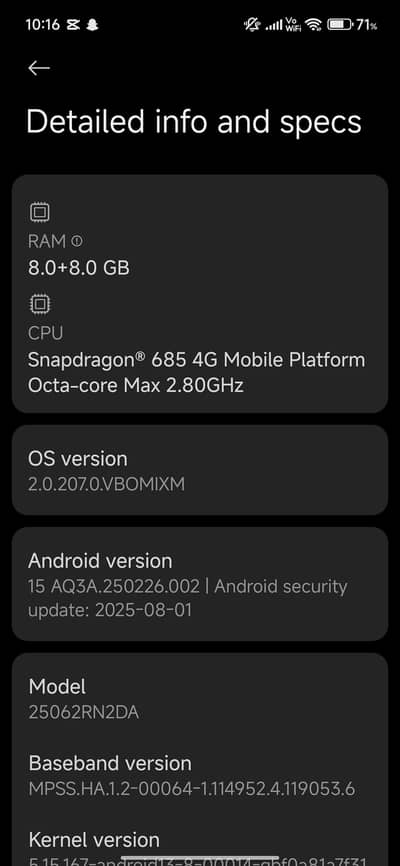400x866 pixels.
Task: Tap the battery icon in status bar
Action: point(339,24)
